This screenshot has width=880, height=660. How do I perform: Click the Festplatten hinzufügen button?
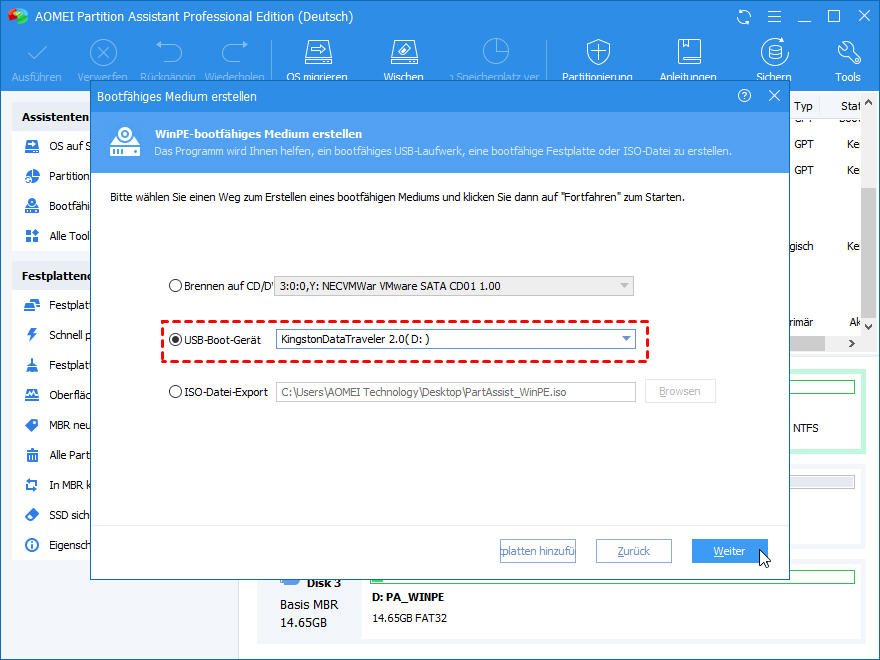pos(538,551)
